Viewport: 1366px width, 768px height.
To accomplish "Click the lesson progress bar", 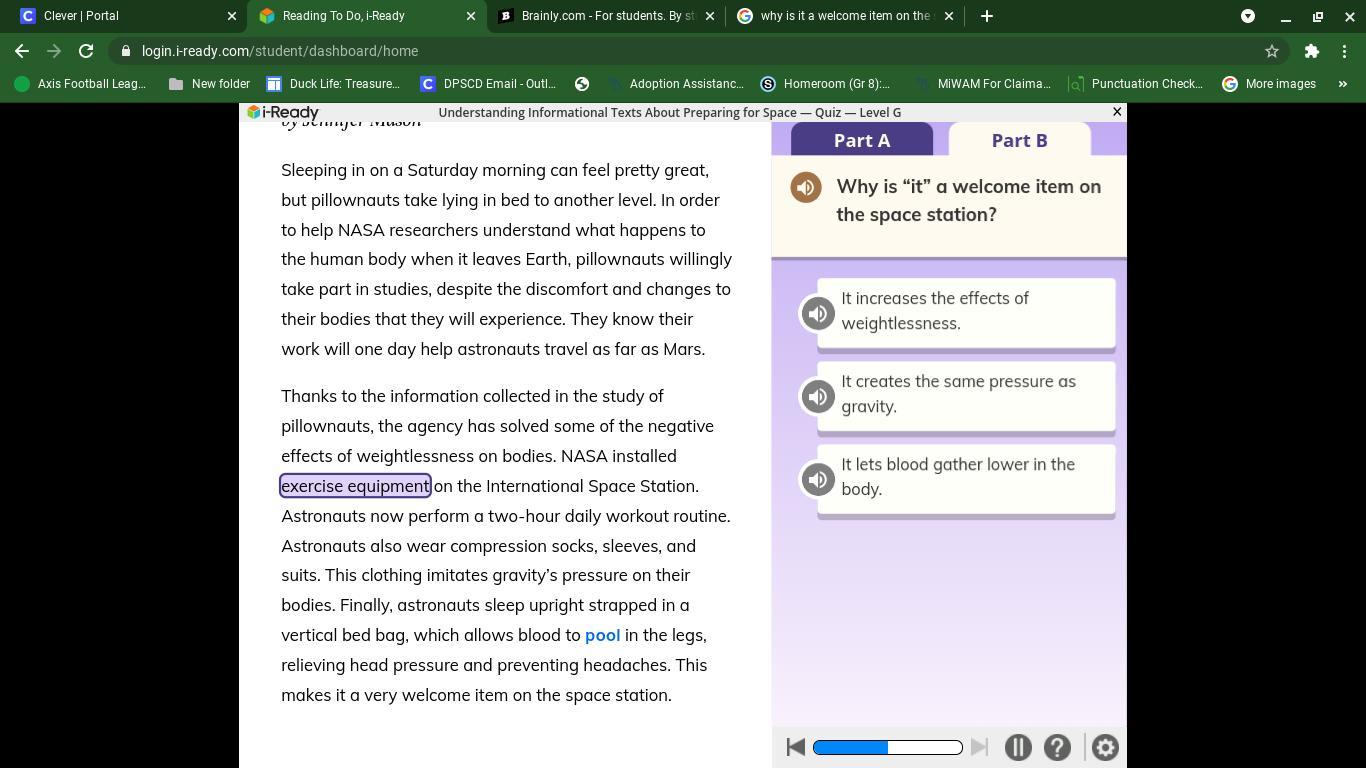I will pyautogui.click(x=887, y=748).
